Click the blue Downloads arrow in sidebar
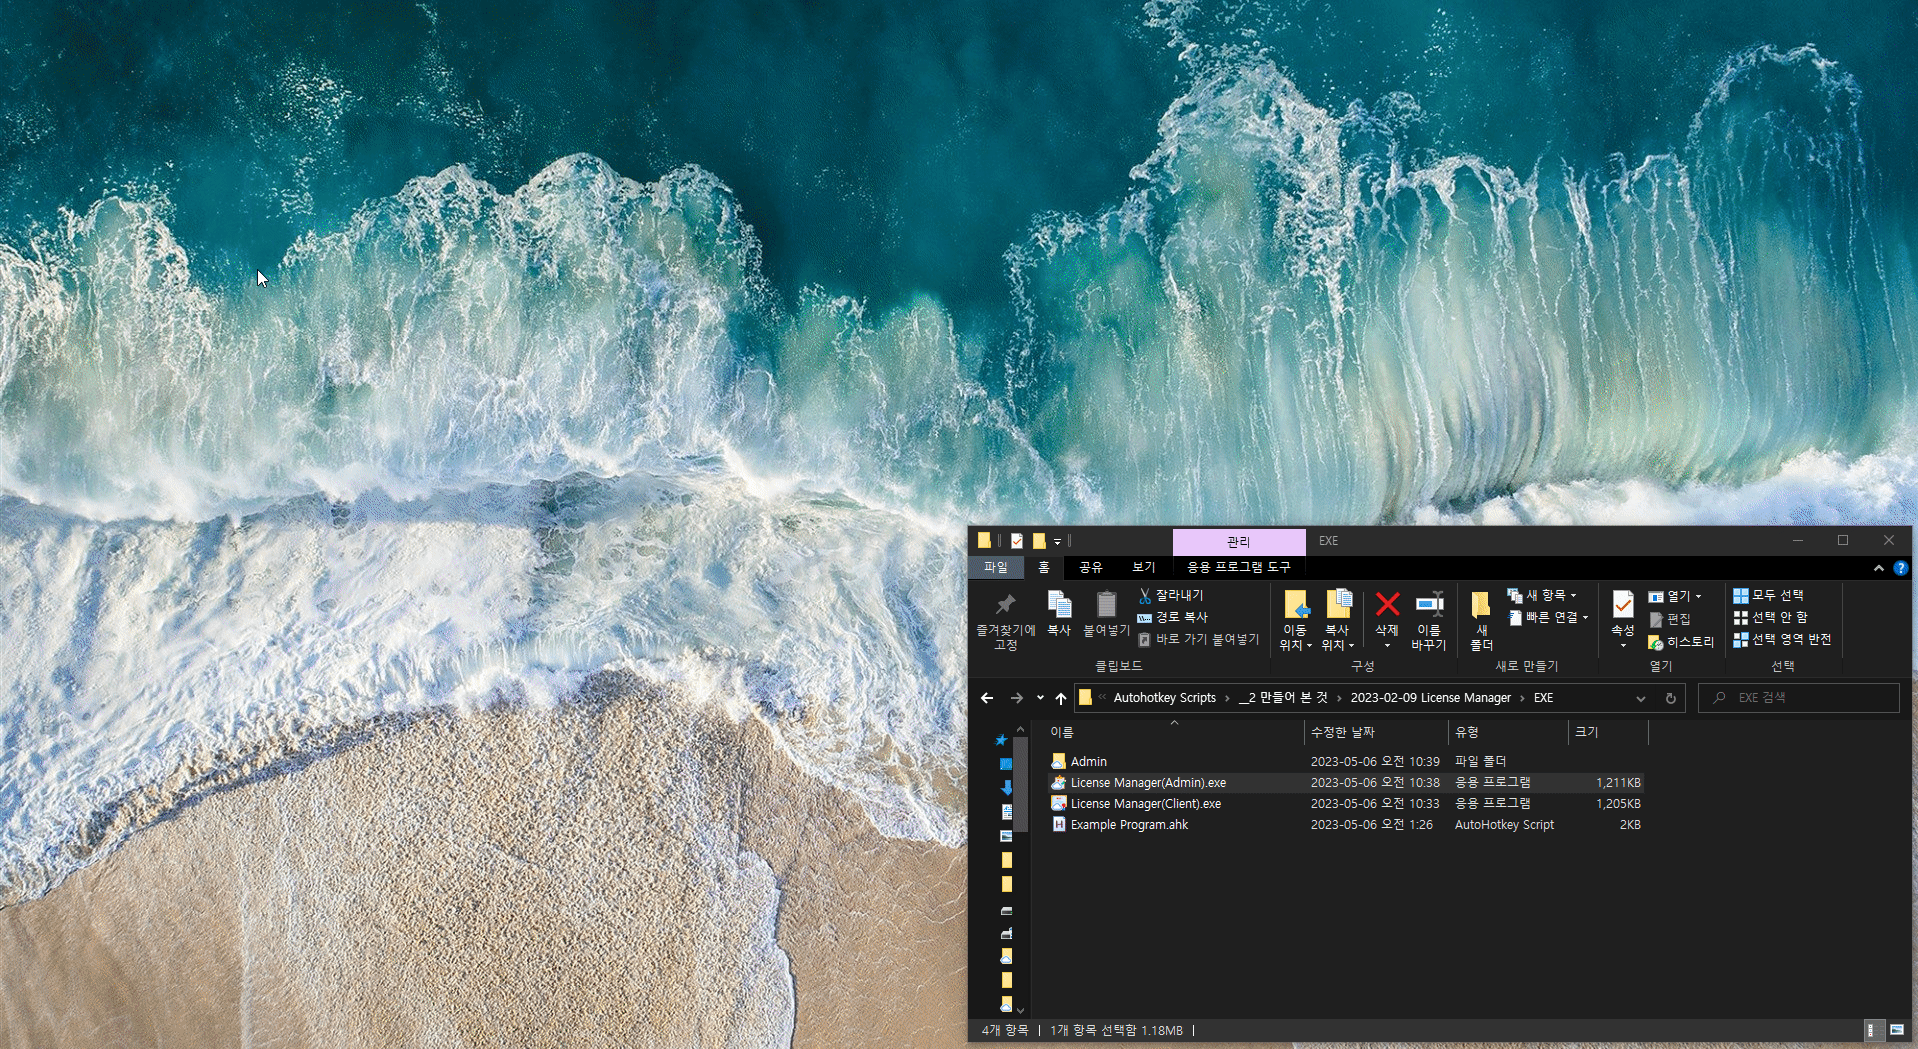Viewport: 1918px width, 1049px height. pos(1007,788)
